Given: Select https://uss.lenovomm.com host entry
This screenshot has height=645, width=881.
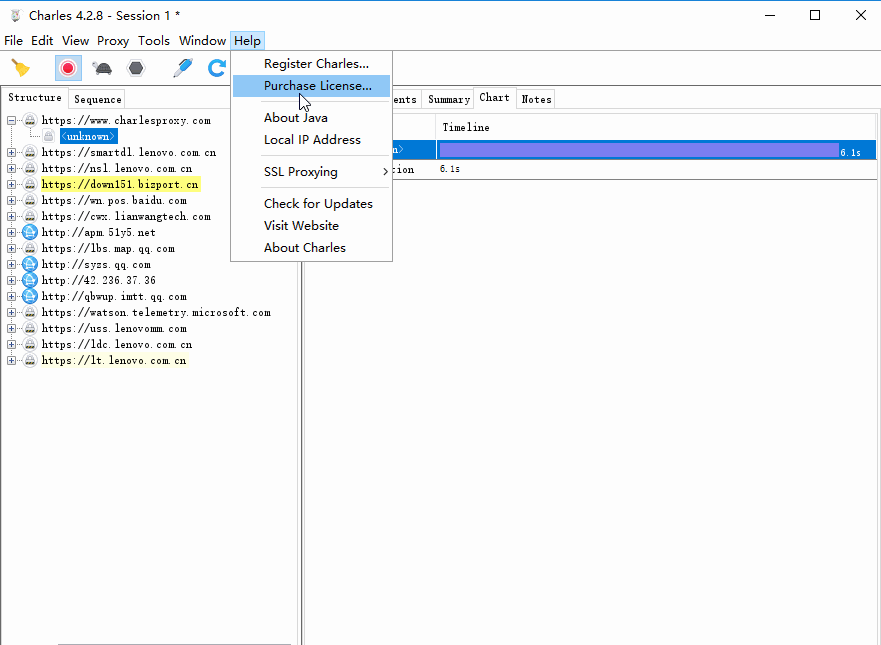Looking at the screenshot, I should 114,328.
